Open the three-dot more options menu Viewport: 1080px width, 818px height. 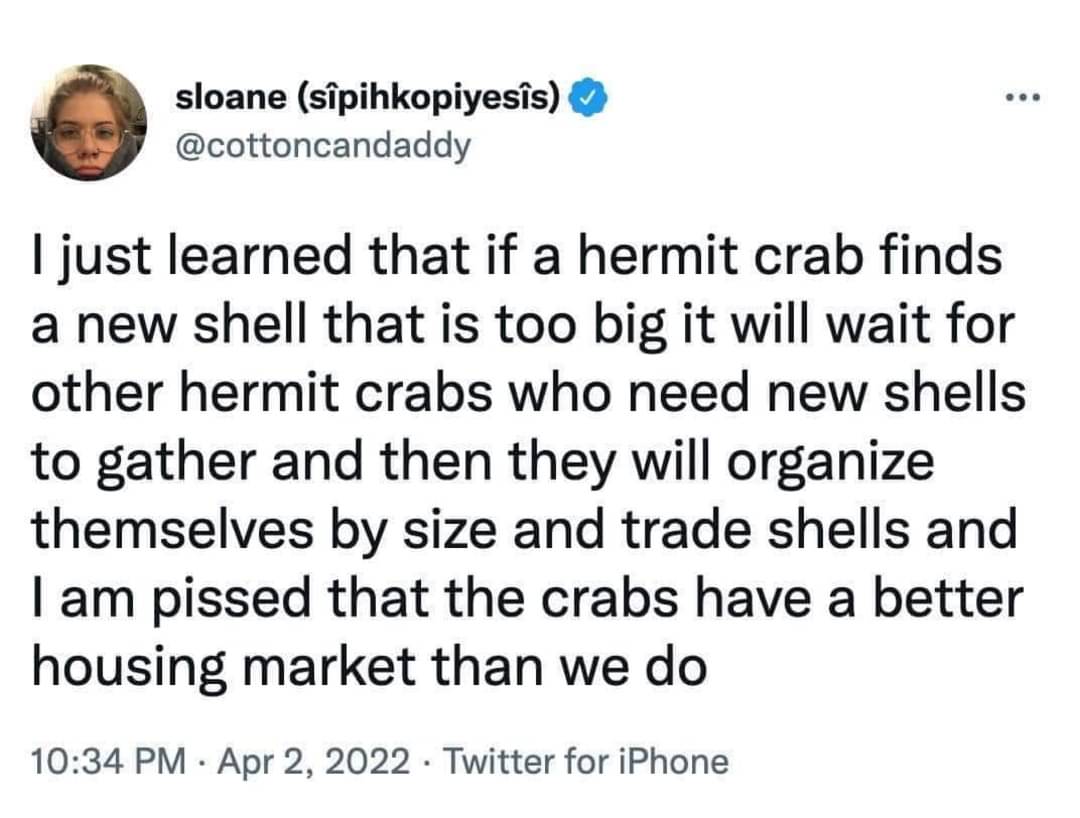1024,99
